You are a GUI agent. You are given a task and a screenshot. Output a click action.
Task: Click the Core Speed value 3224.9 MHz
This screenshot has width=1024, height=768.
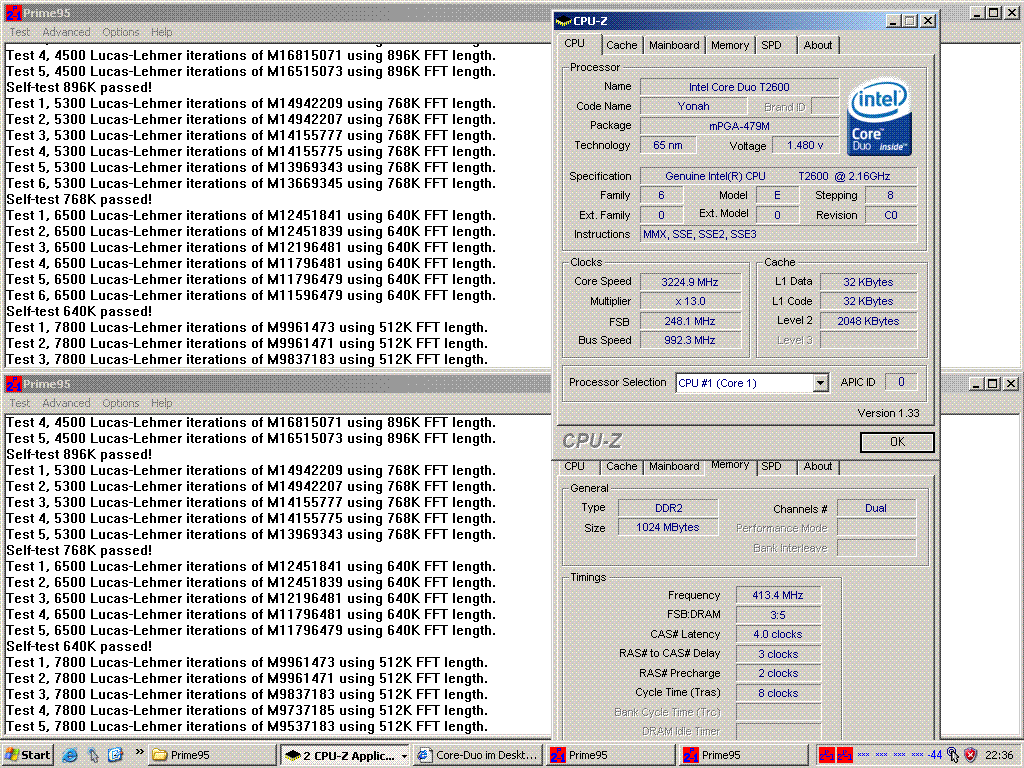pyautogui.click(x=690, y=282)
